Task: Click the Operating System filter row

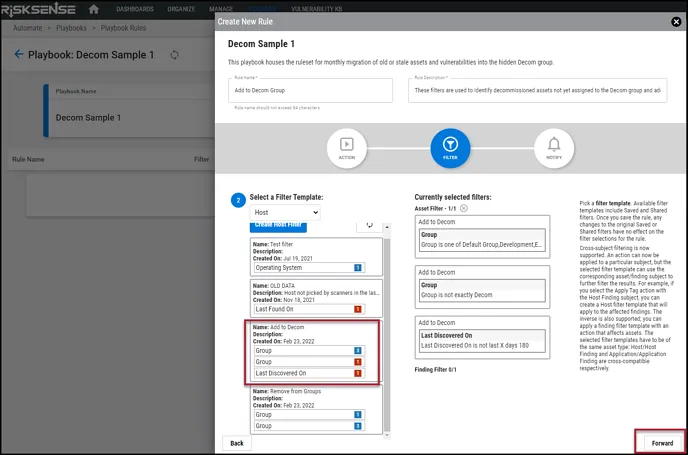Action: coord(309,268)
